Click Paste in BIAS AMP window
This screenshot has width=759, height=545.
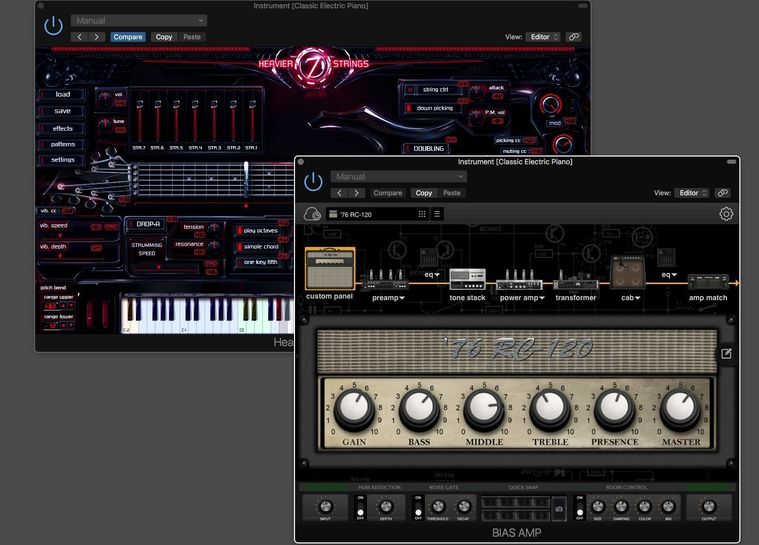point(452,193)
